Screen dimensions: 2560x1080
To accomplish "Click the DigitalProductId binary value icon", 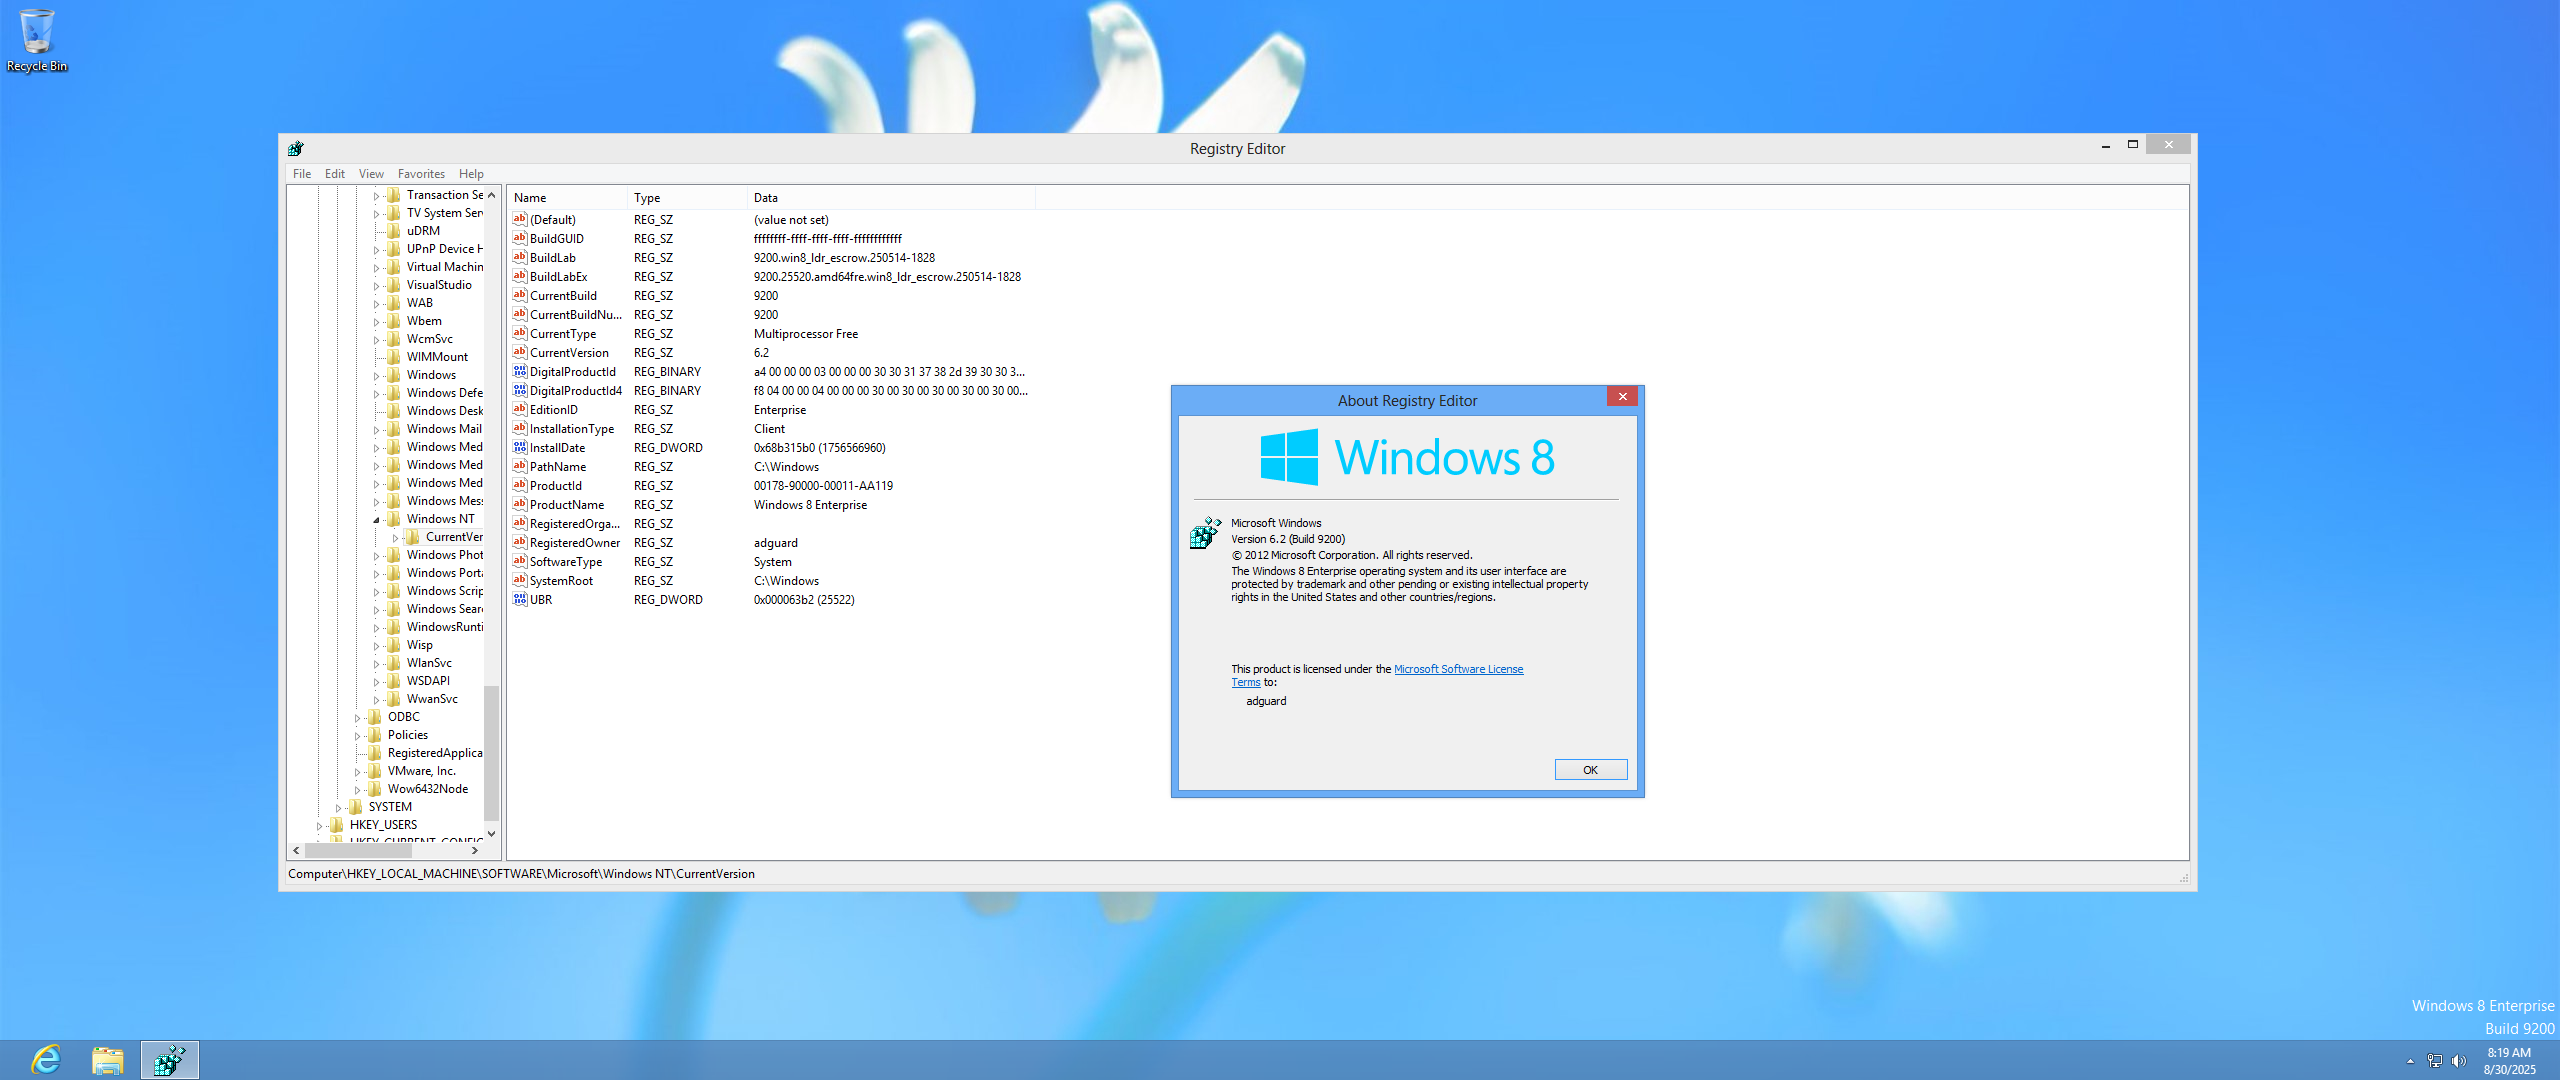I will [520, 371].
